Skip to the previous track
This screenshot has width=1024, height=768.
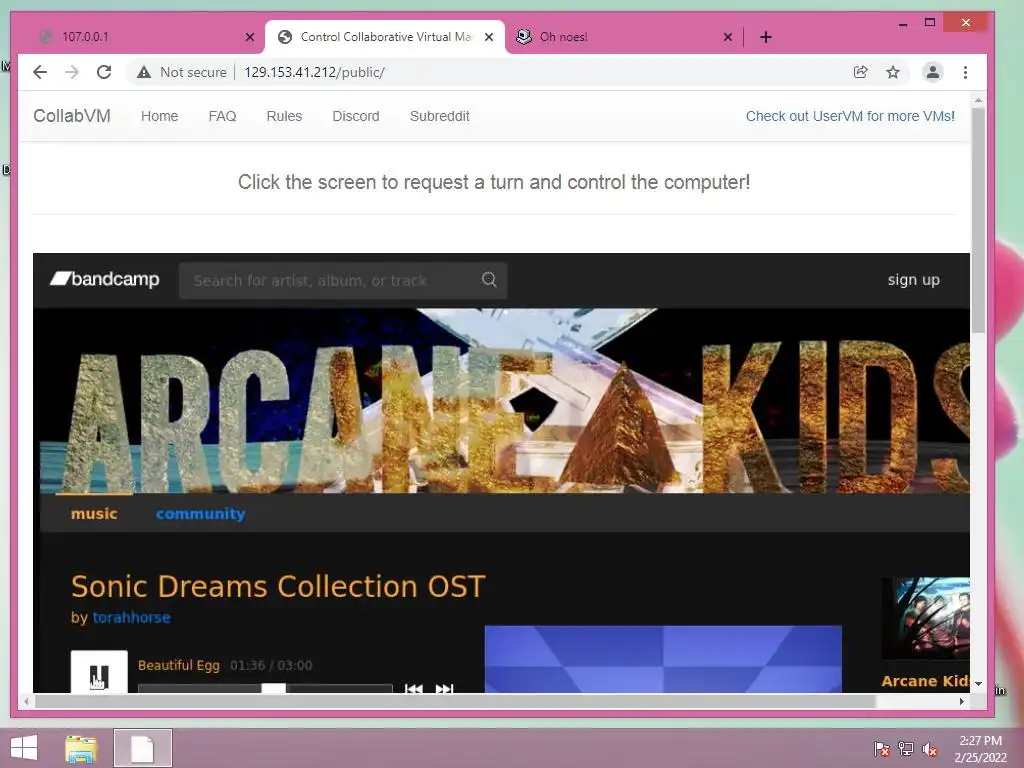click(x=413, y=688)
